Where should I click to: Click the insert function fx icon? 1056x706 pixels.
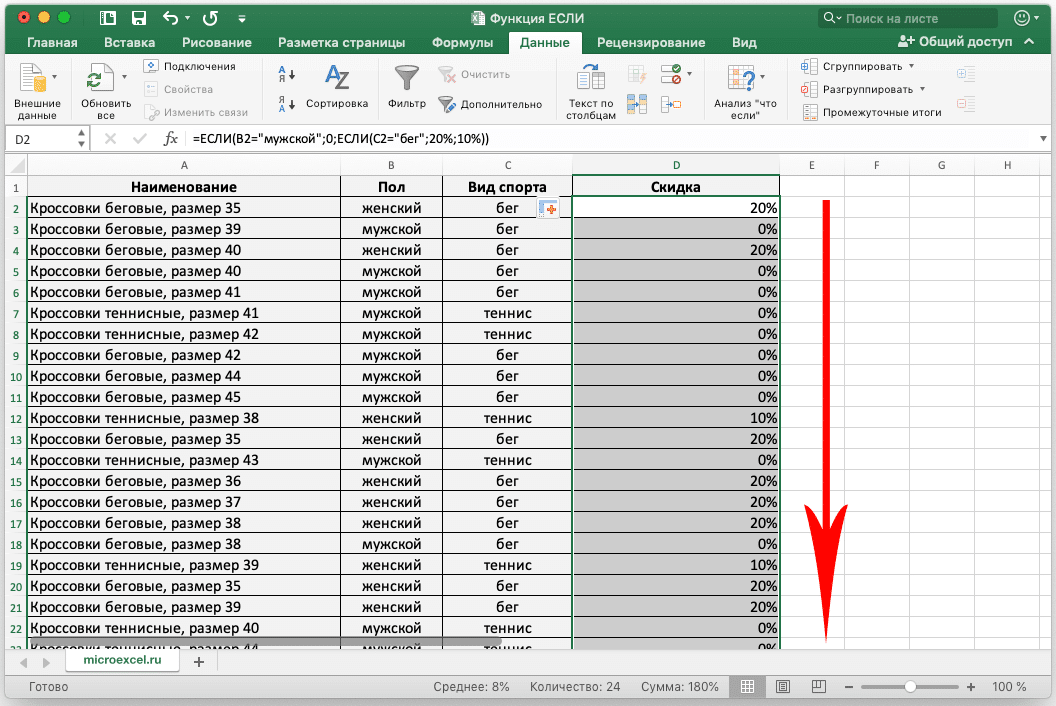pyautogui.click(x=171, y=139)
